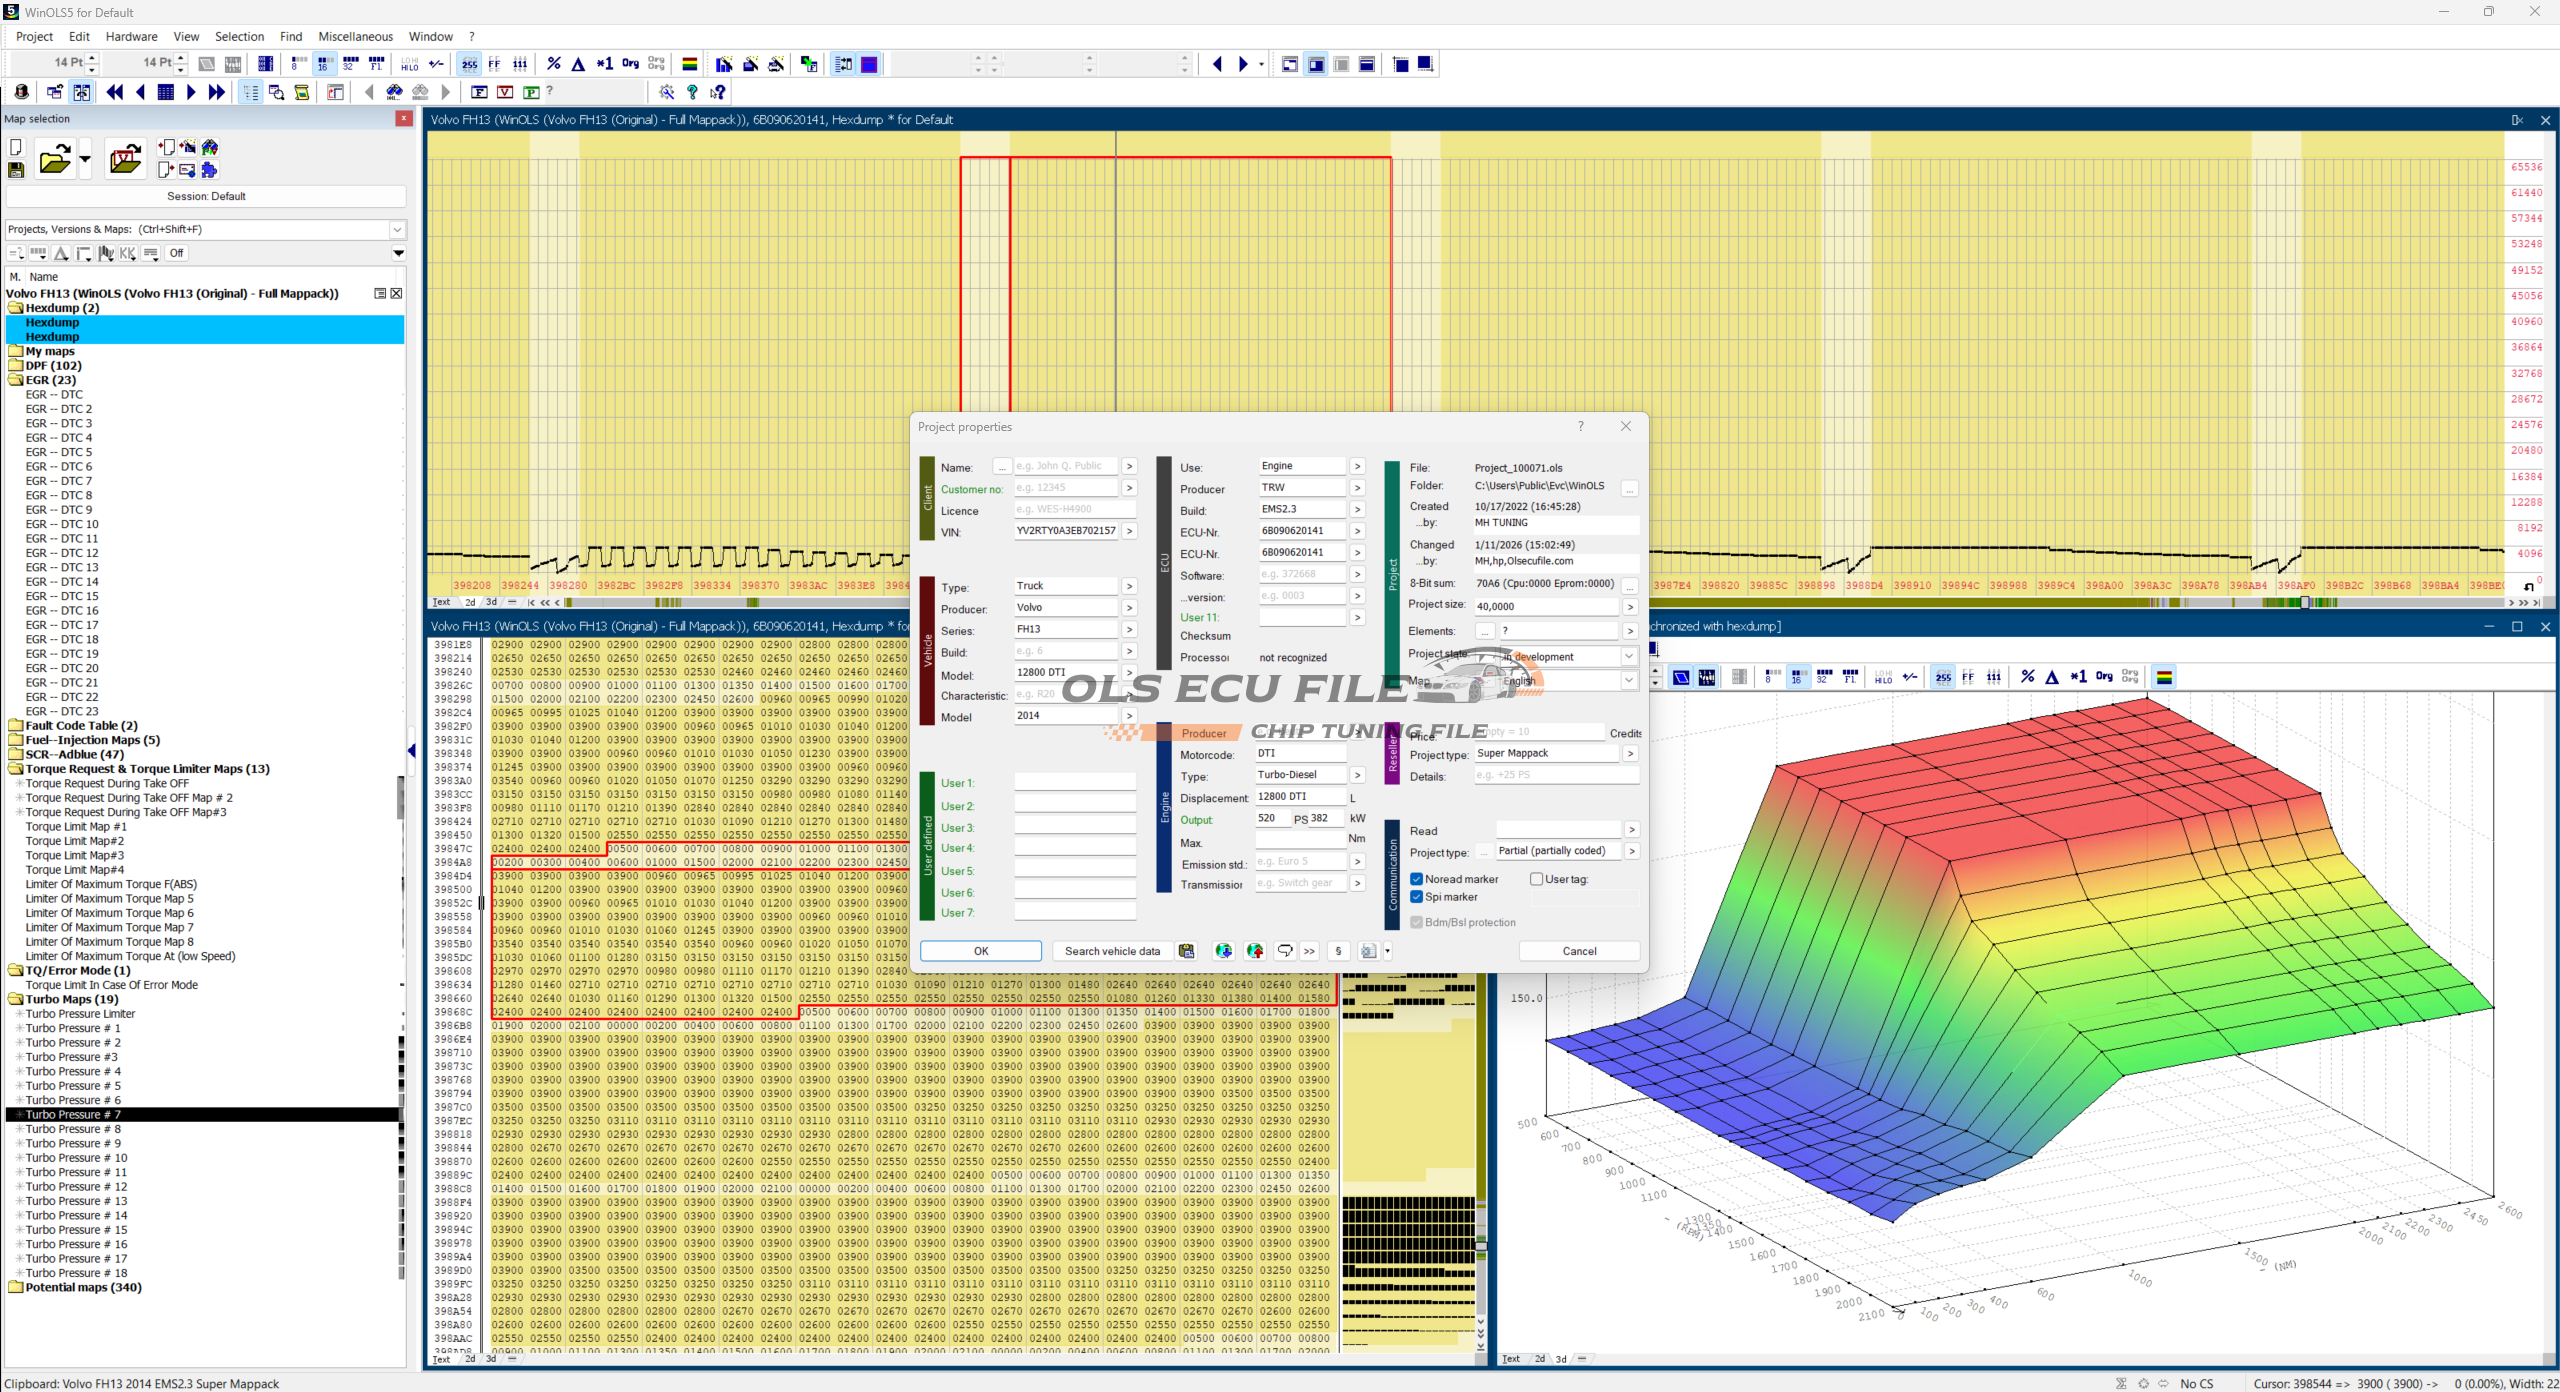Image resolution: width=2560 pixels, height=1392 pixels.
Task: Uncheck the Spi marker checkbox
Action: pyautogui.click(x=1416, y=897)
